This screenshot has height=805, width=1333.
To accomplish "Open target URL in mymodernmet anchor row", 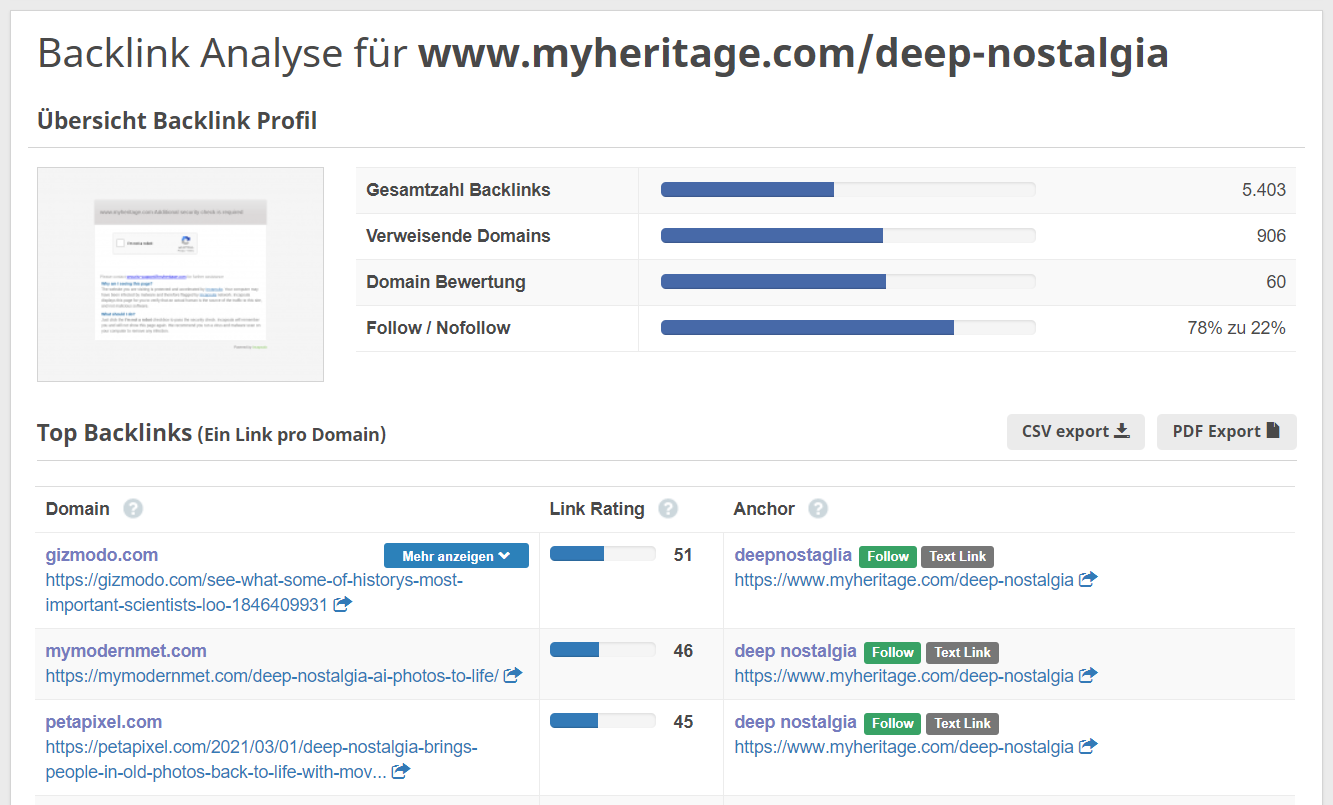I will coord(904,676).
